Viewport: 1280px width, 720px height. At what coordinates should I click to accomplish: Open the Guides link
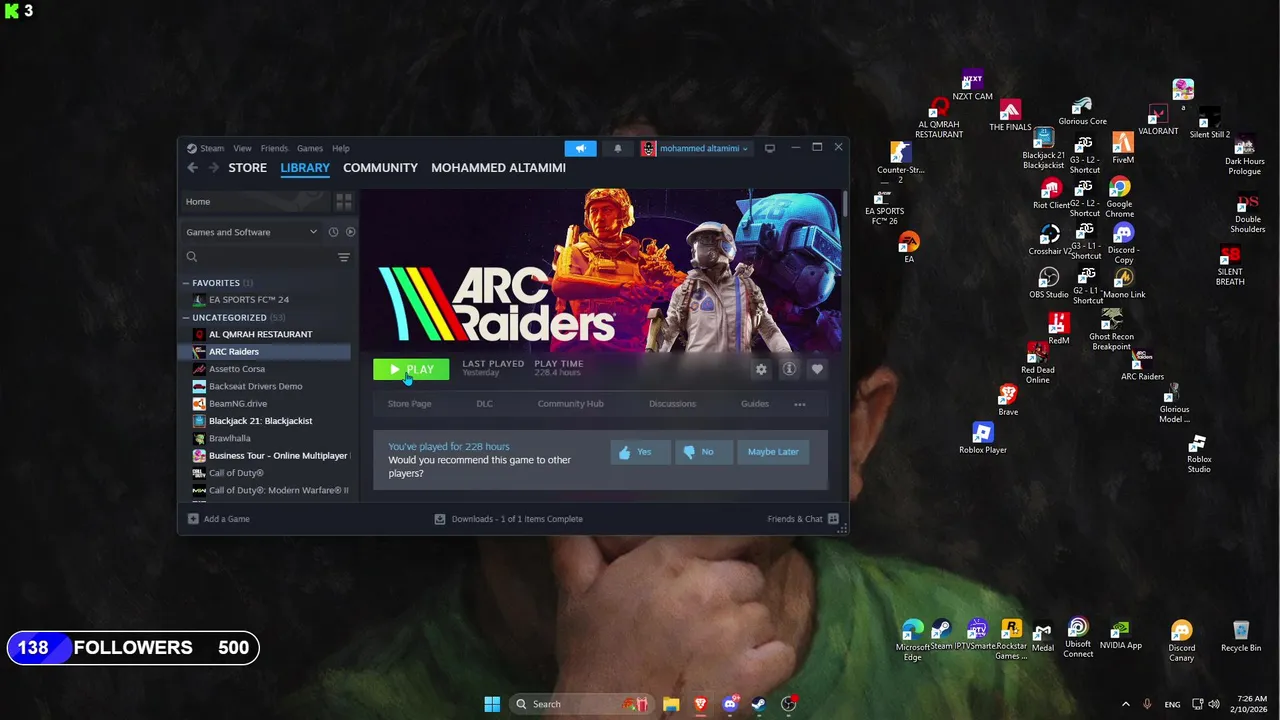(x=755, y=404)
